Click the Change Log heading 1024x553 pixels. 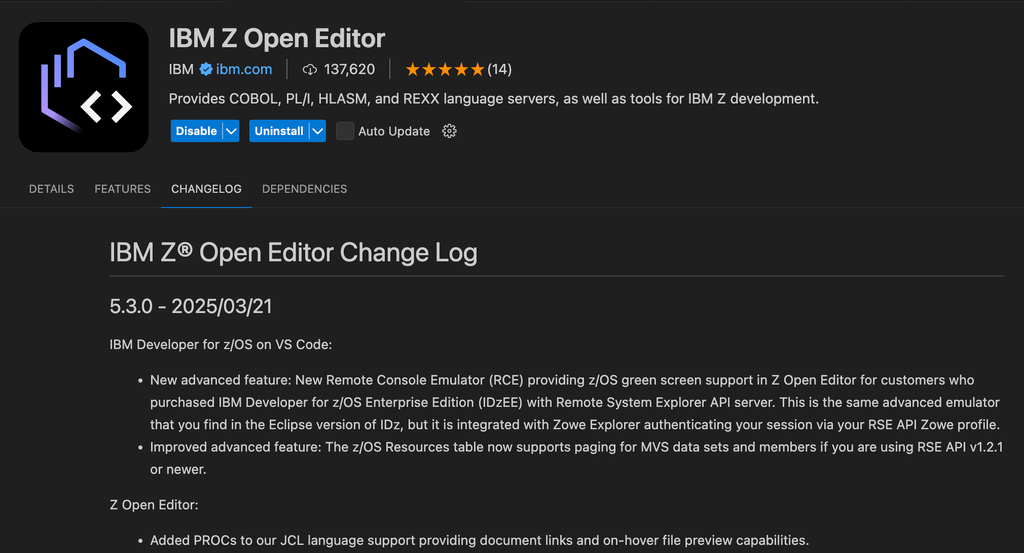click(x=293, y=253)
